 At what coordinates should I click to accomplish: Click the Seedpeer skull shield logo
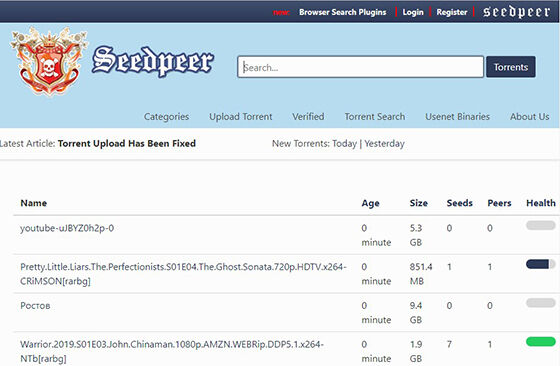[49, 61]
